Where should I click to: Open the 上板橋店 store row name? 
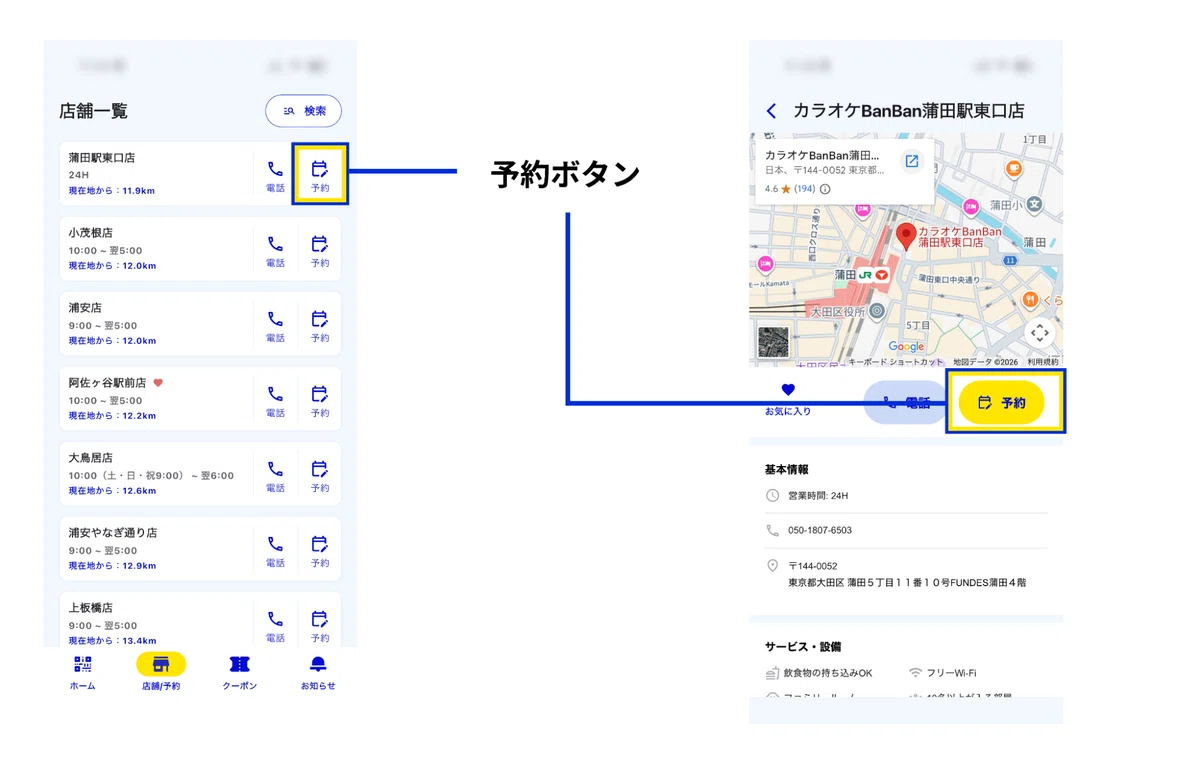tap(91, 608)
